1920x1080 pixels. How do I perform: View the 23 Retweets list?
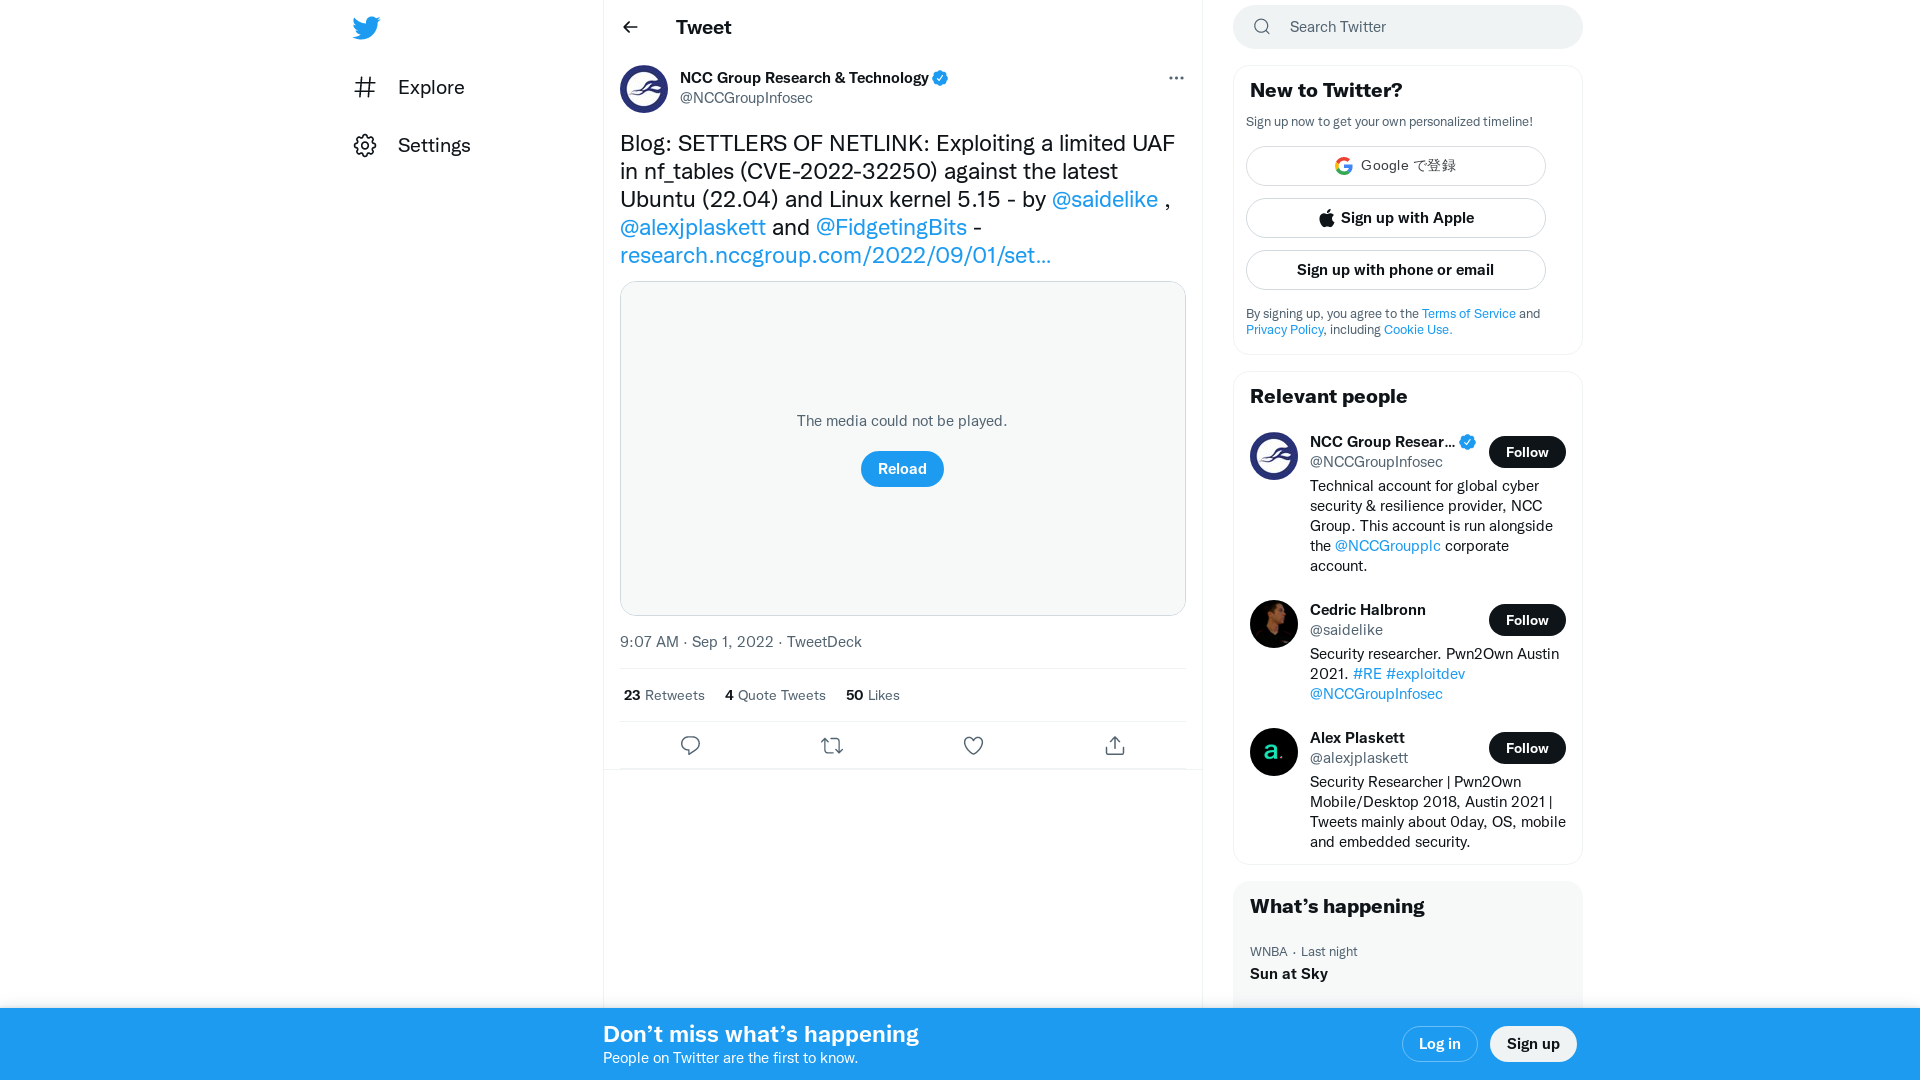pyautogui.click(x=664, y=695)
